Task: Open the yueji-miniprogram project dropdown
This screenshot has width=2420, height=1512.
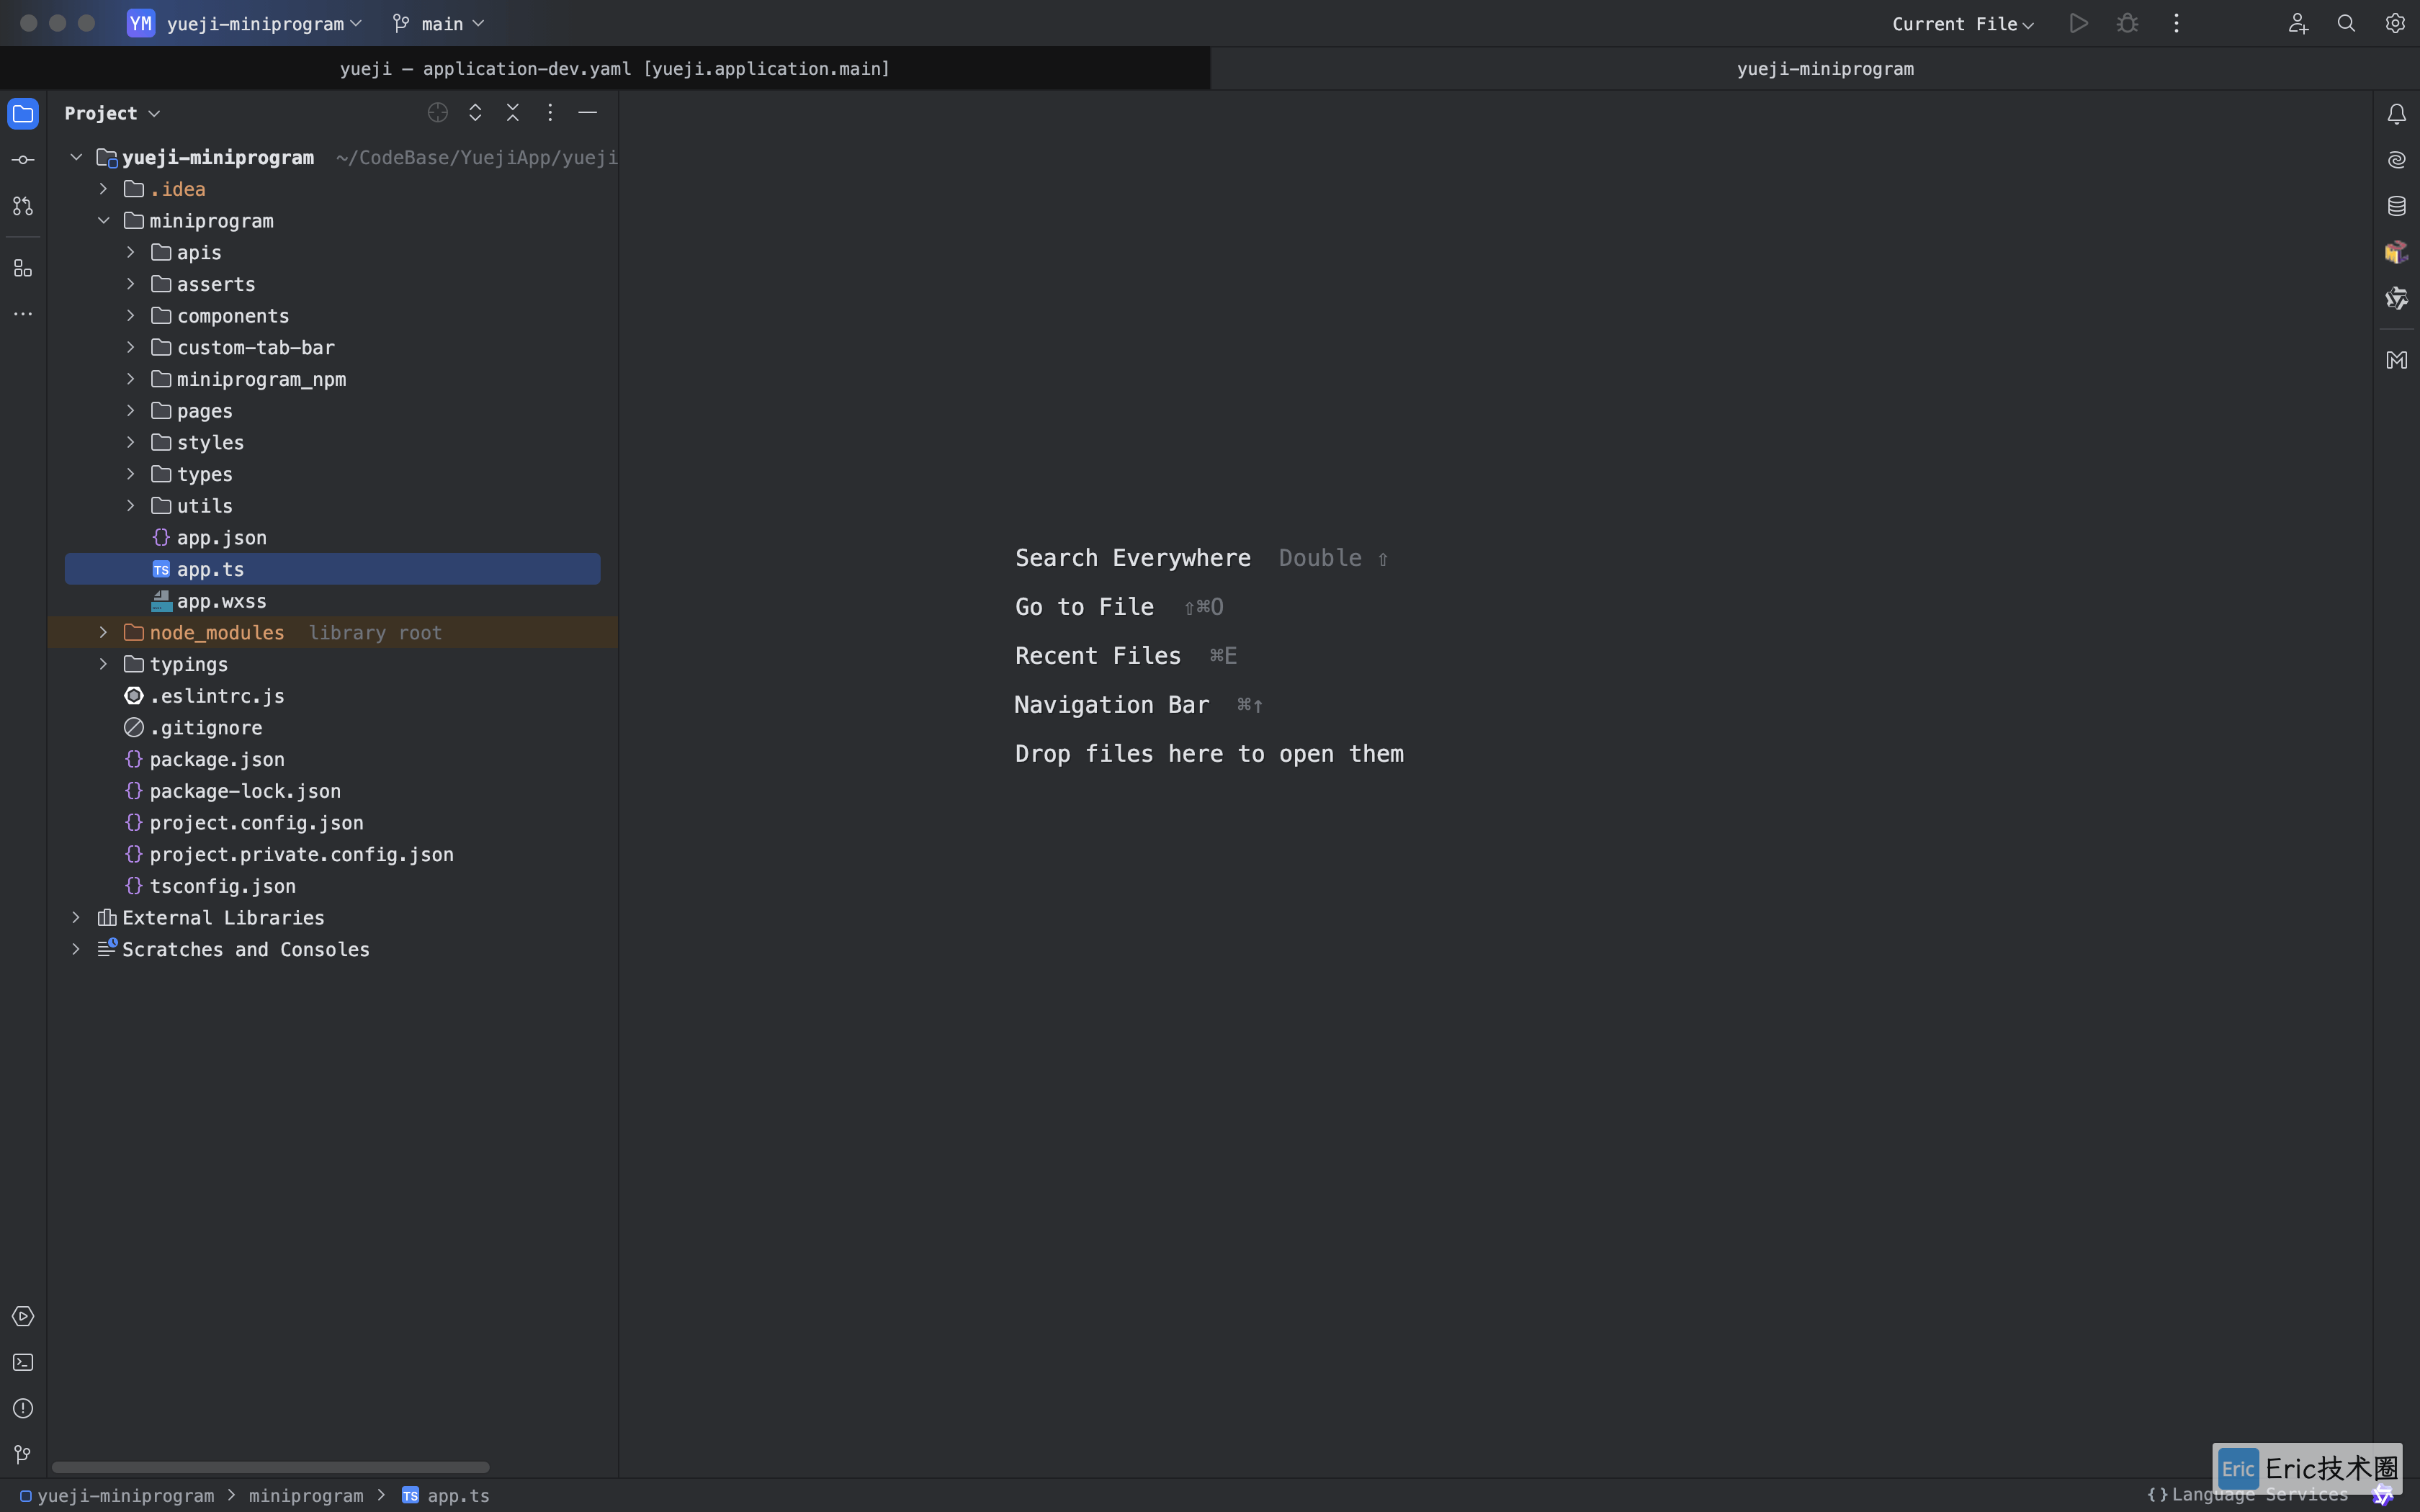Action: coord(244,23)
